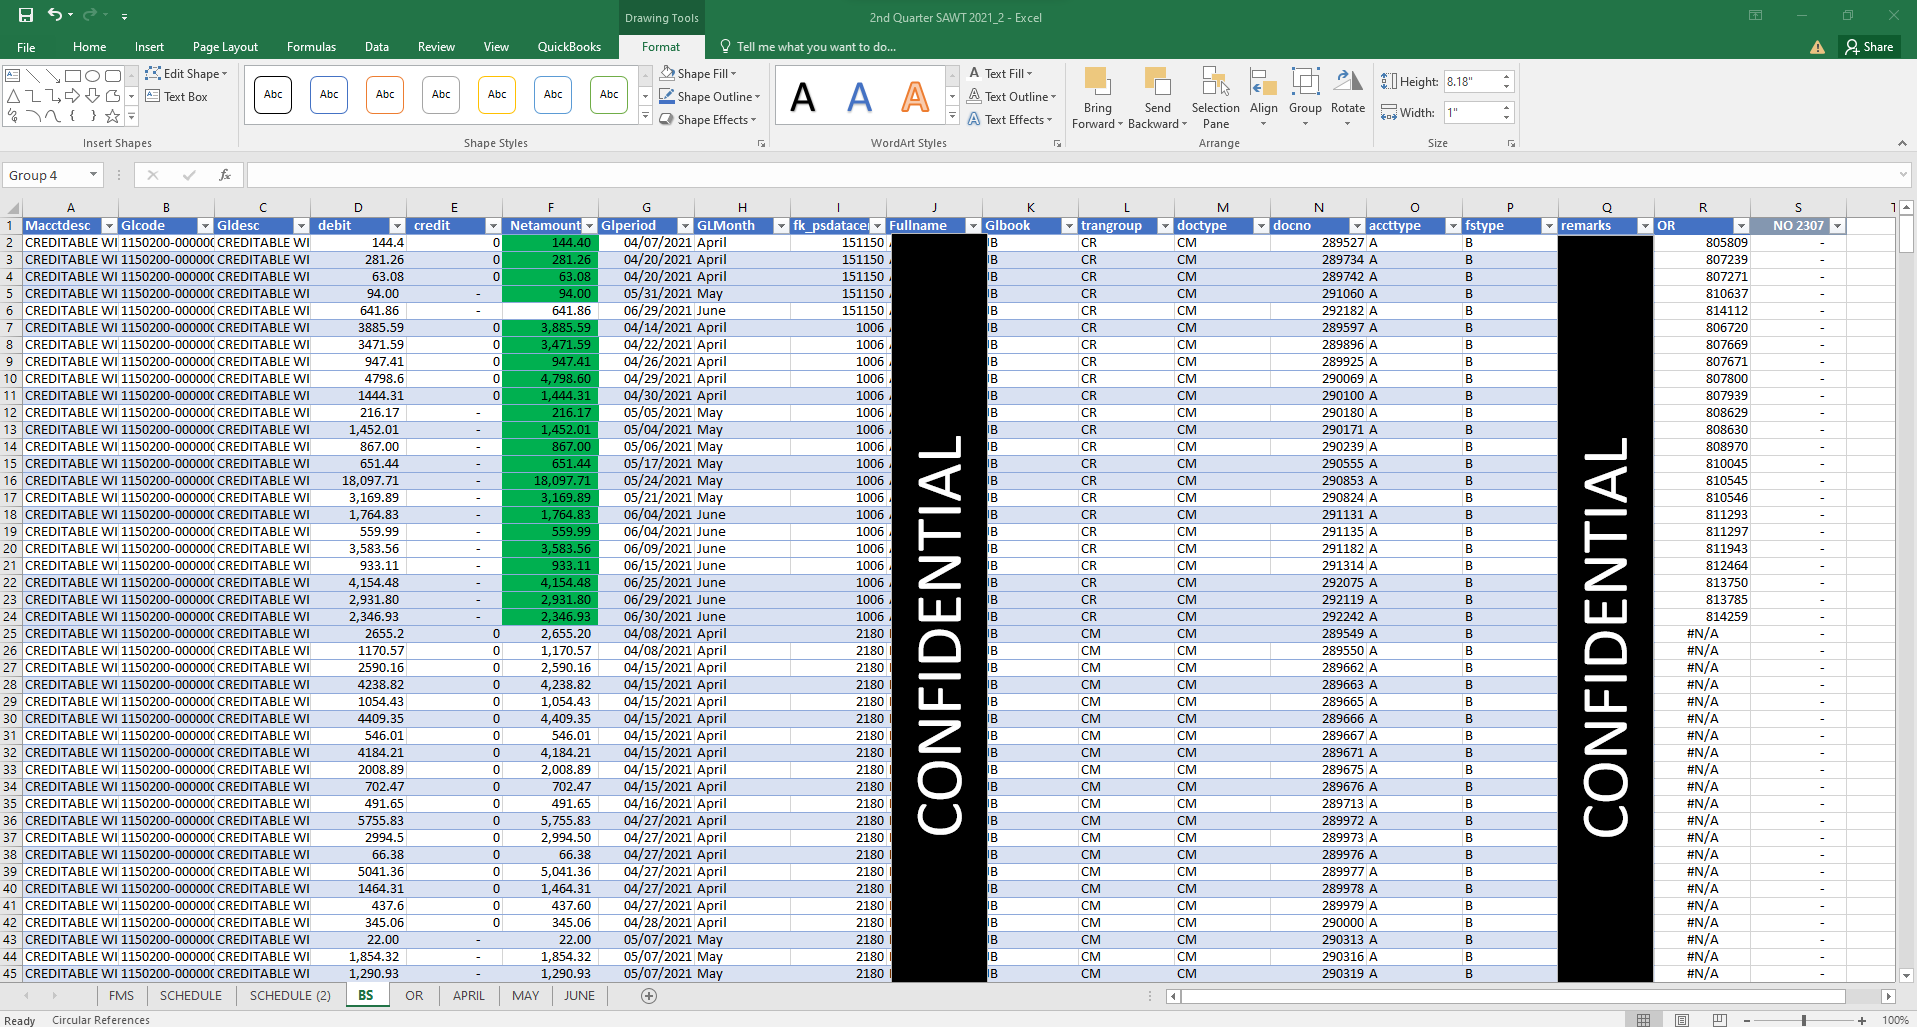1917x1027 pixels.
Task: Click the shape Height input field
Action: (1471, 82)
